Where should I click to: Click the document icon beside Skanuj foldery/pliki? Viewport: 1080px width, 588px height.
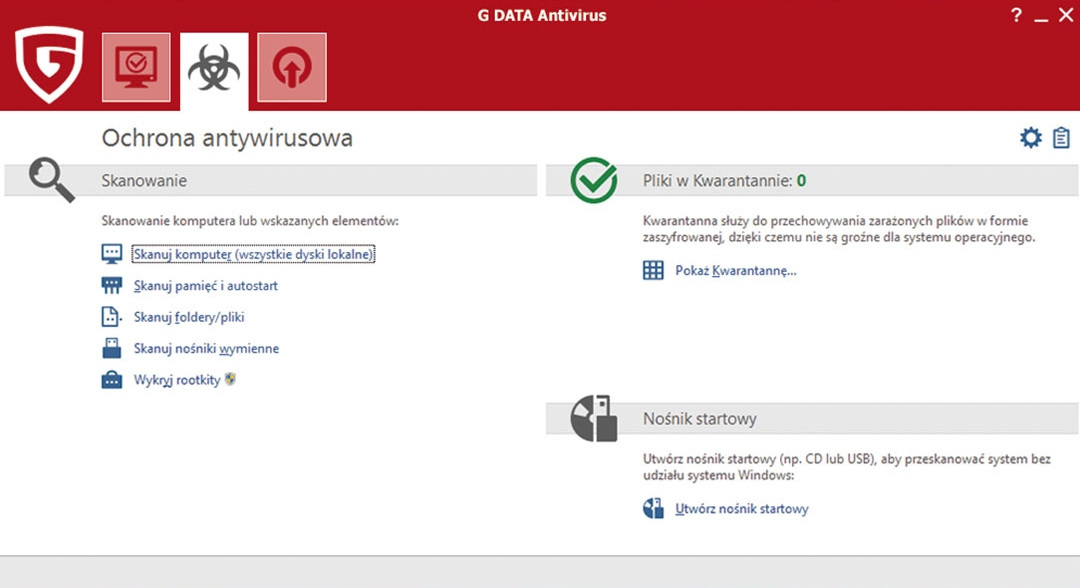pos(112,316)
